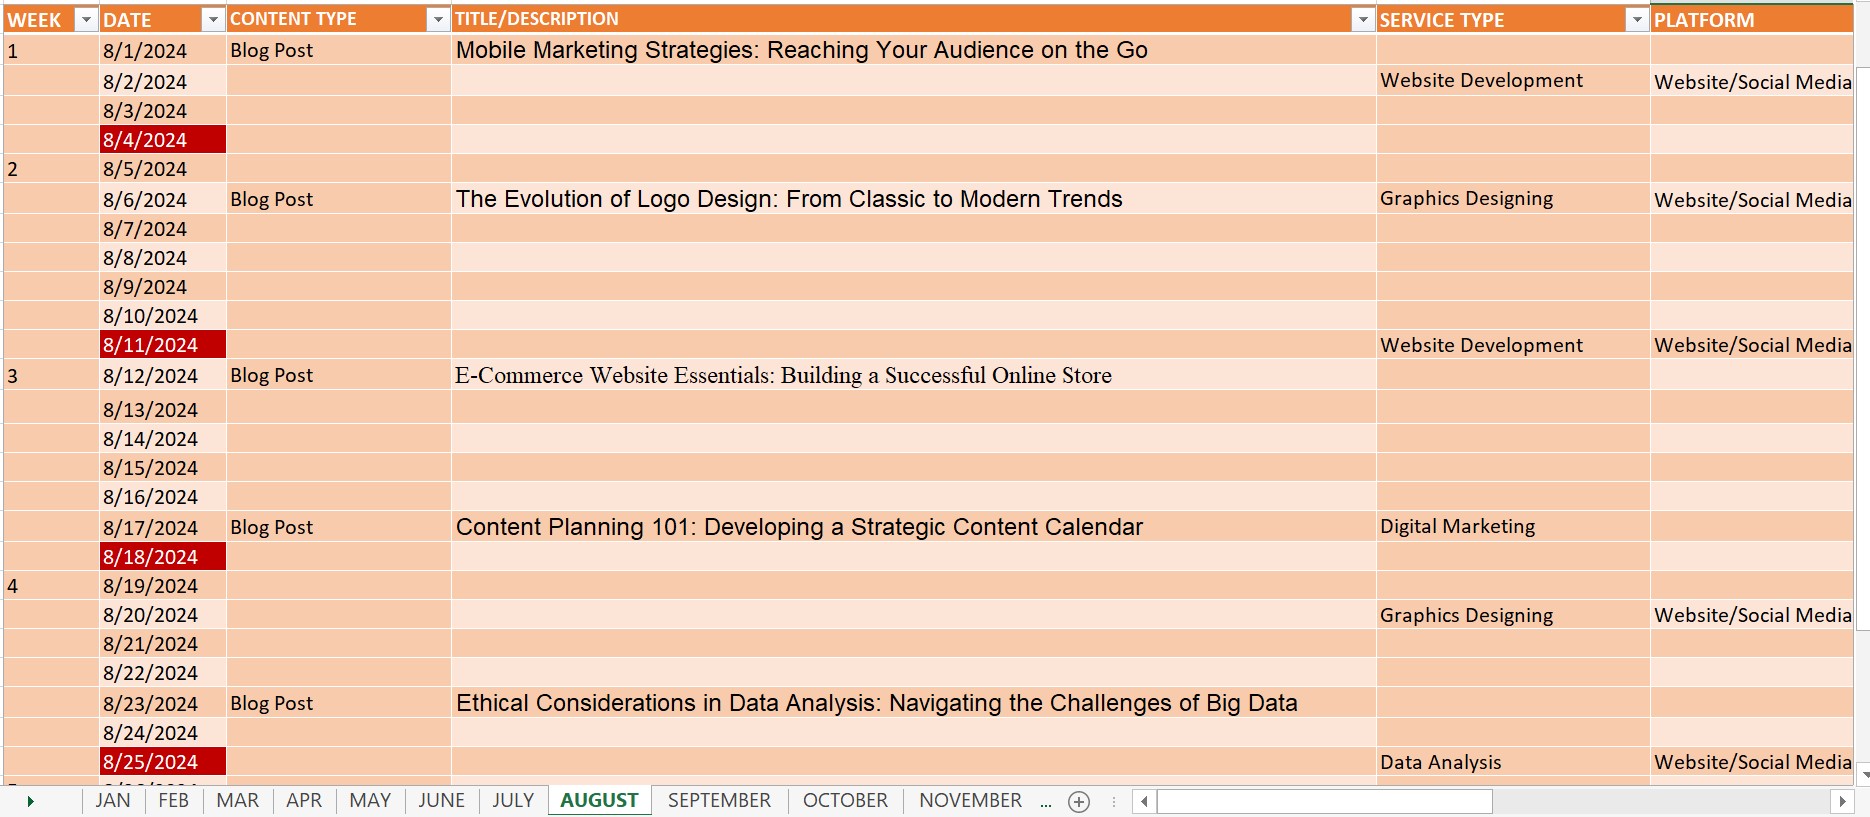The height and width of the screenshot is (817, 1870).
Task: Select Website/Social Media cell in 8/25/2024 row
Action: [1752, 762]
